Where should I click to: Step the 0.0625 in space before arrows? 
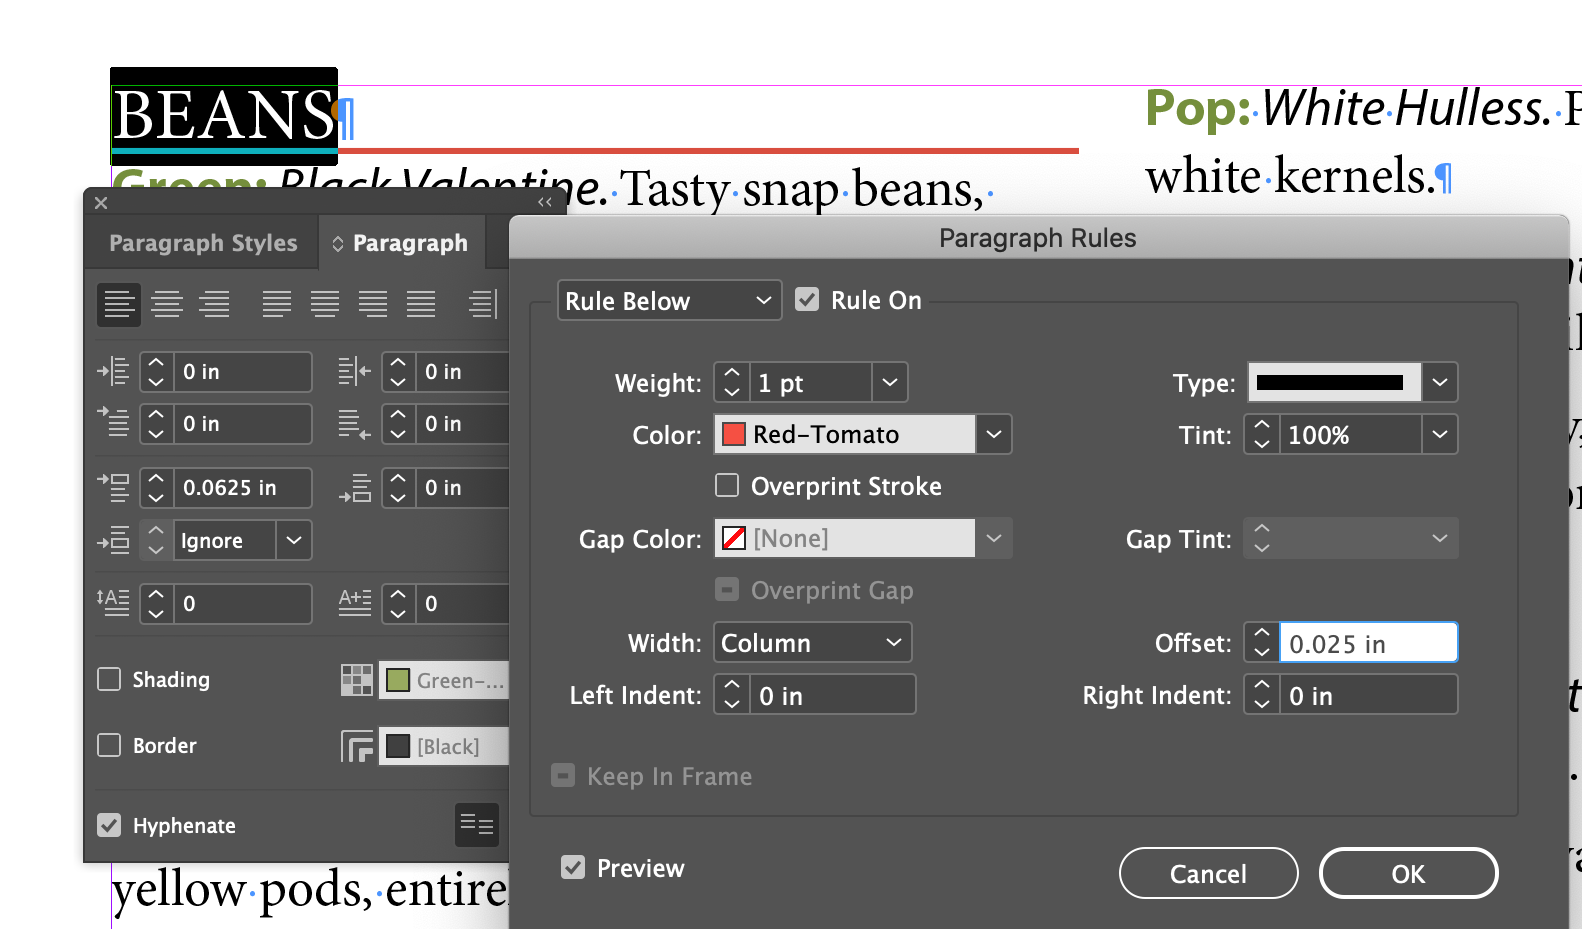(156, 488)
